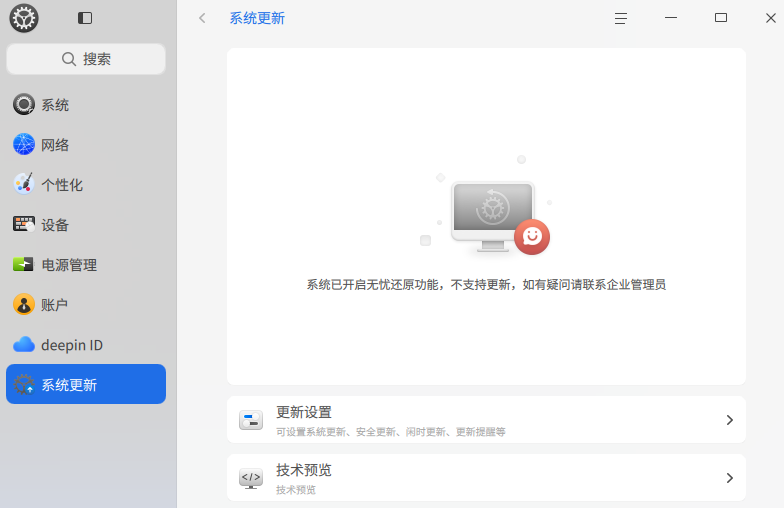Viewport: 784px width, 508px height.
Task: Select 系统更新 sidebar item
Action: click(86, 384)
